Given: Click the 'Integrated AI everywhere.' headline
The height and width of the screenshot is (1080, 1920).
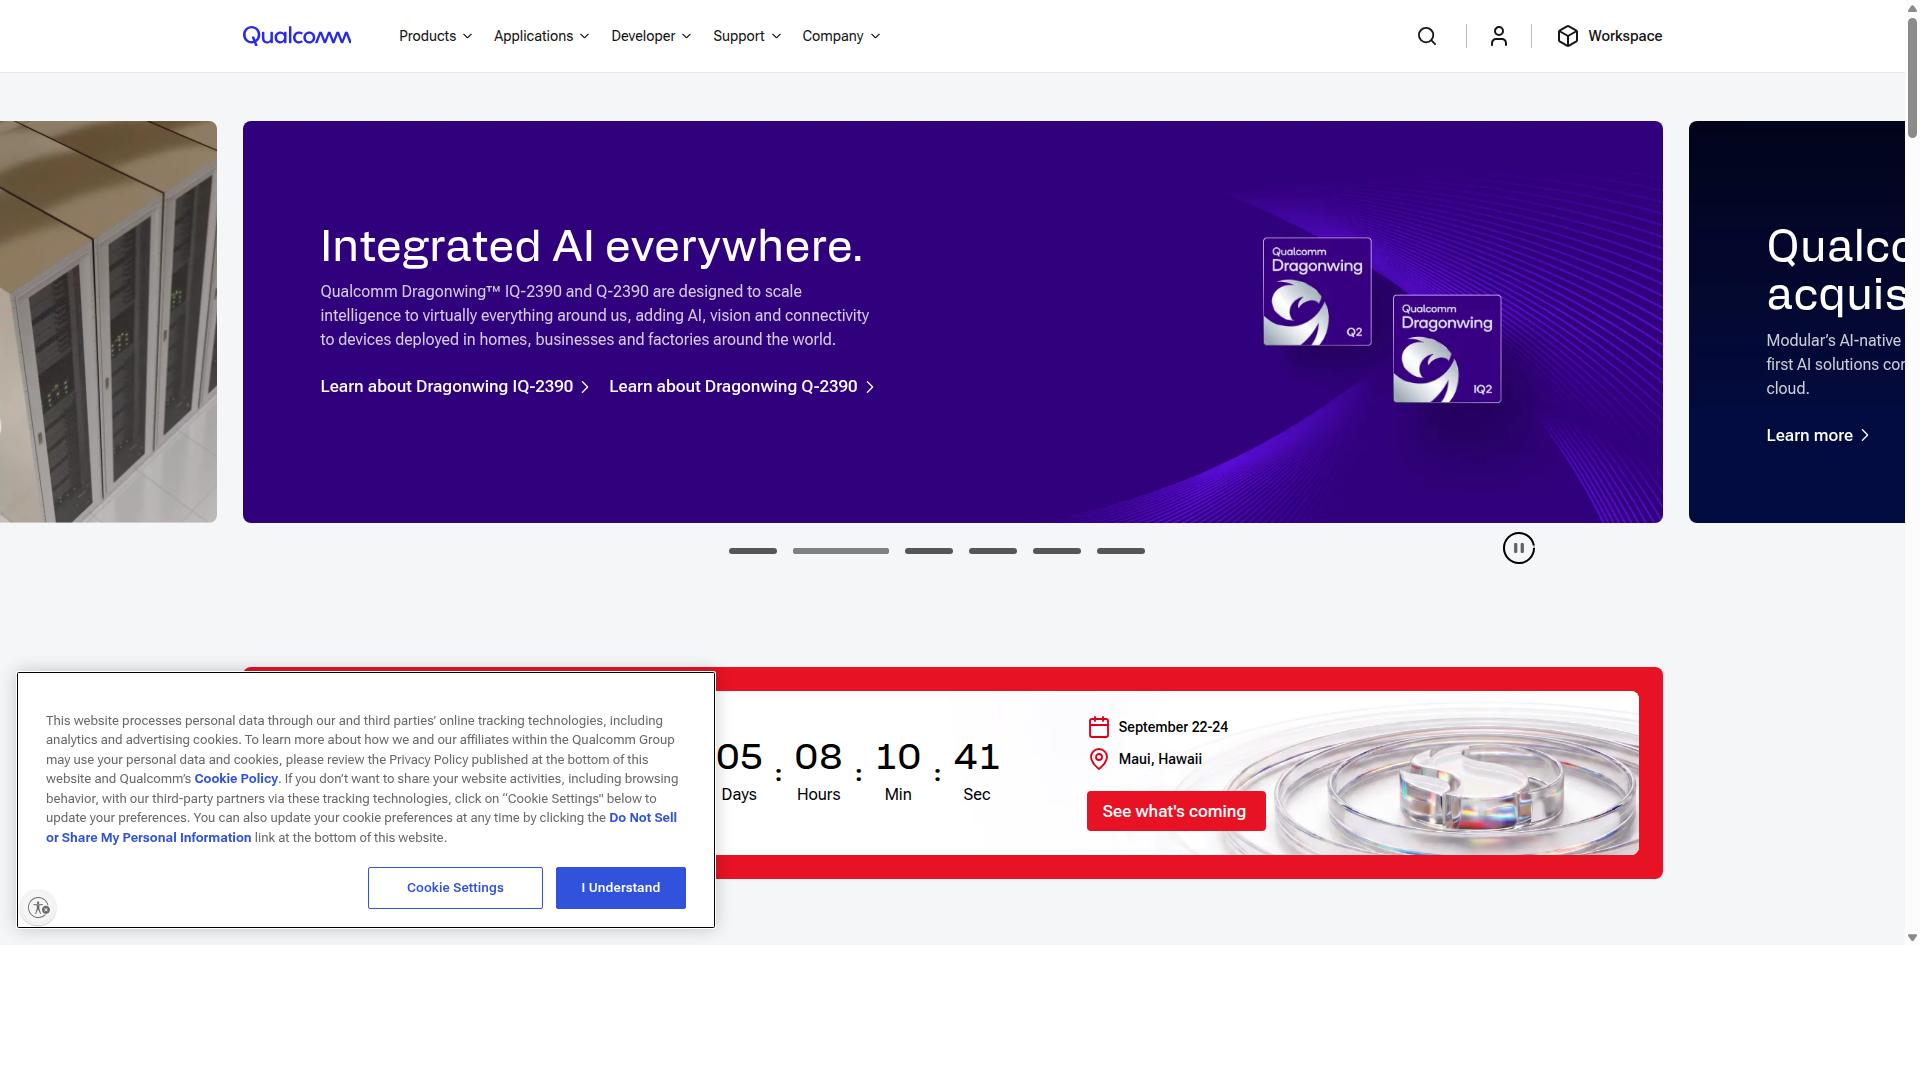Looking at the screenshot, I should click(591, 246).
